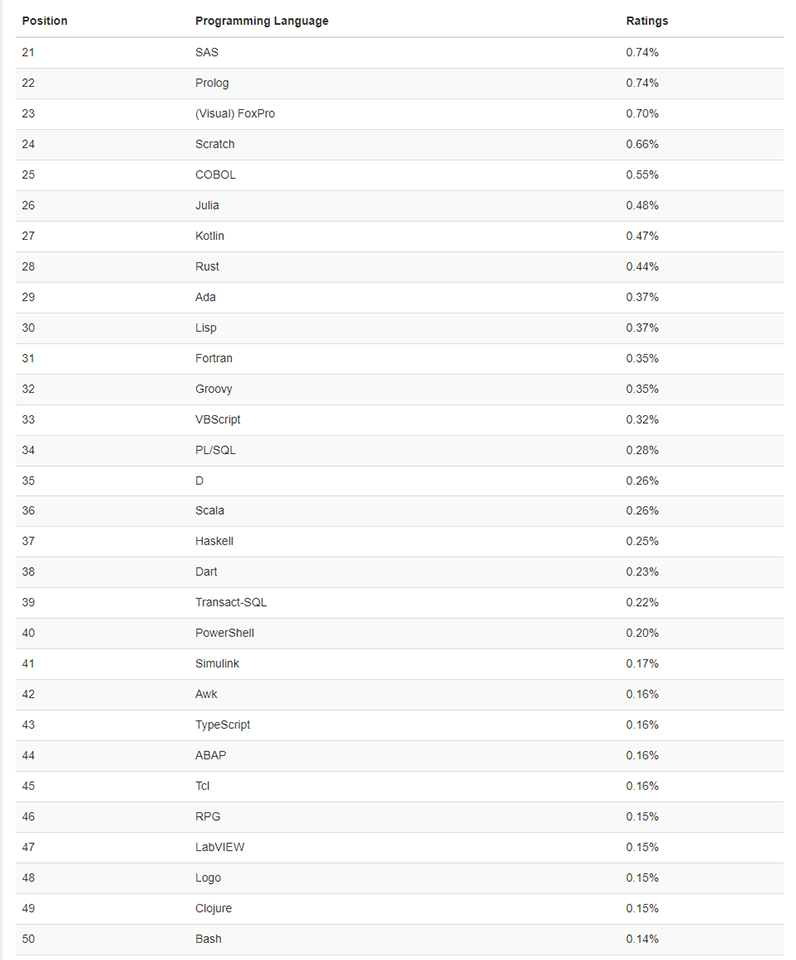Click the LabVIEW entry
796x960 pixels.
coord(220,847)
